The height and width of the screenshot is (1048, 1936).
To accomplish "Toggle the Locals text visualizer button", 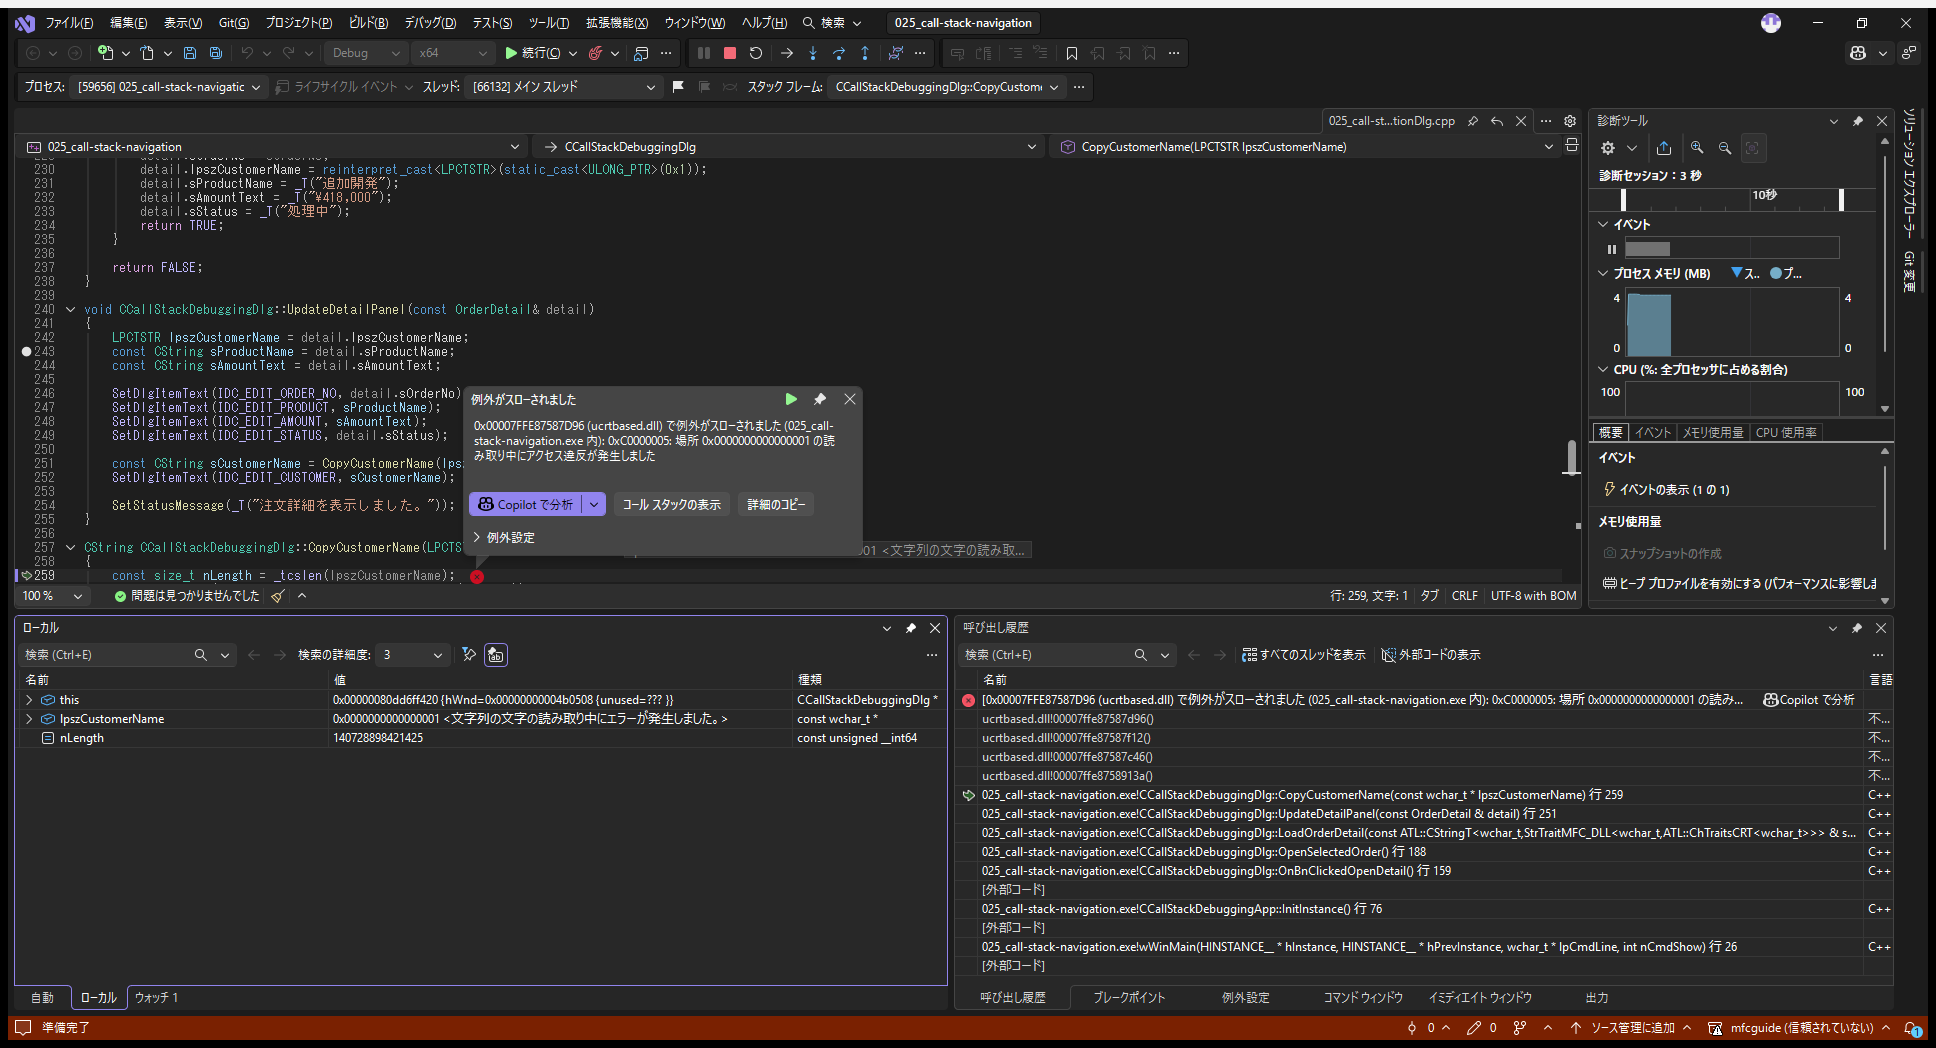I will (496, 655).
